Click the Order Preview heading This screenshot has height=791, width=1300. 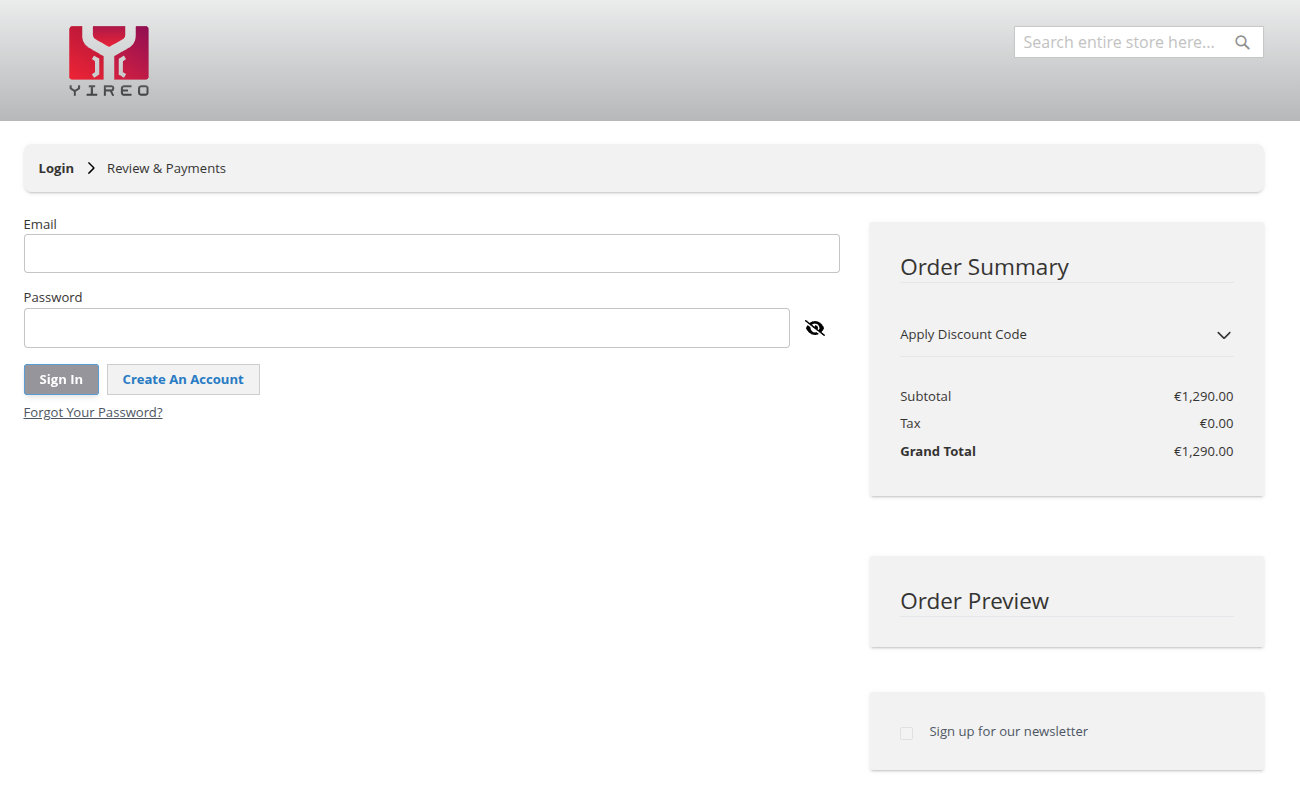coord(974,601)
